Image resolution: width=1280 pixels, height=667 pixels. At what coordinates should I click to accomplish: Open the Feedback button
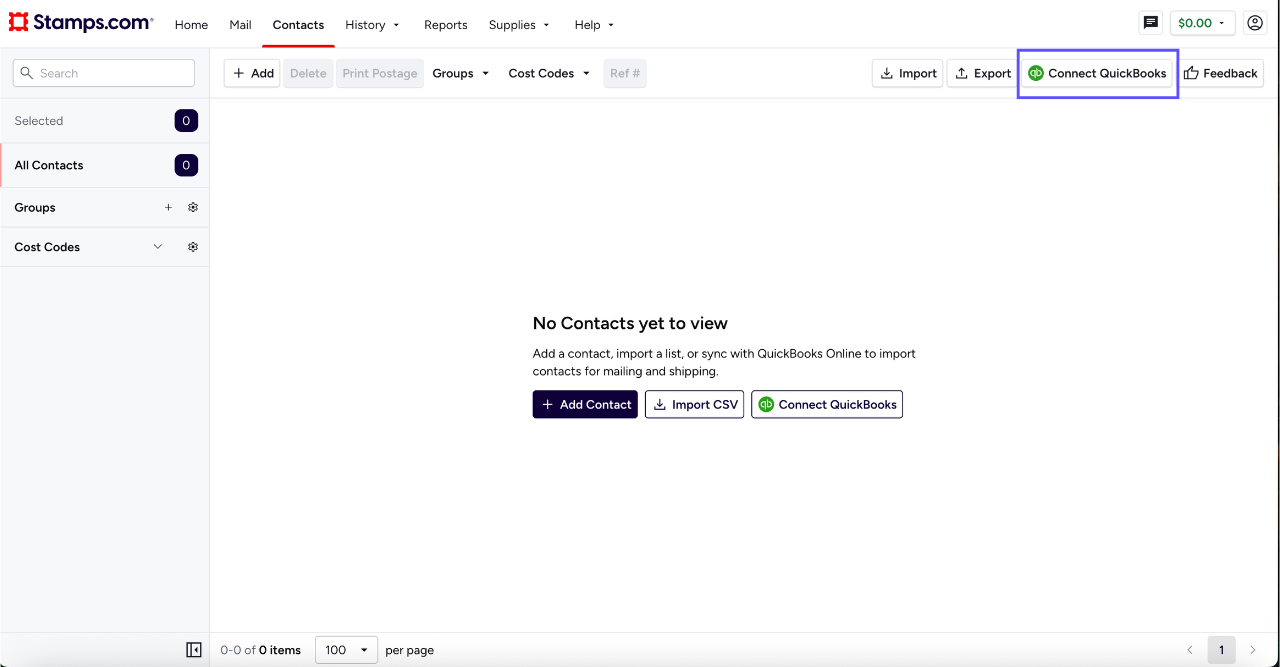coord(1220,73)
